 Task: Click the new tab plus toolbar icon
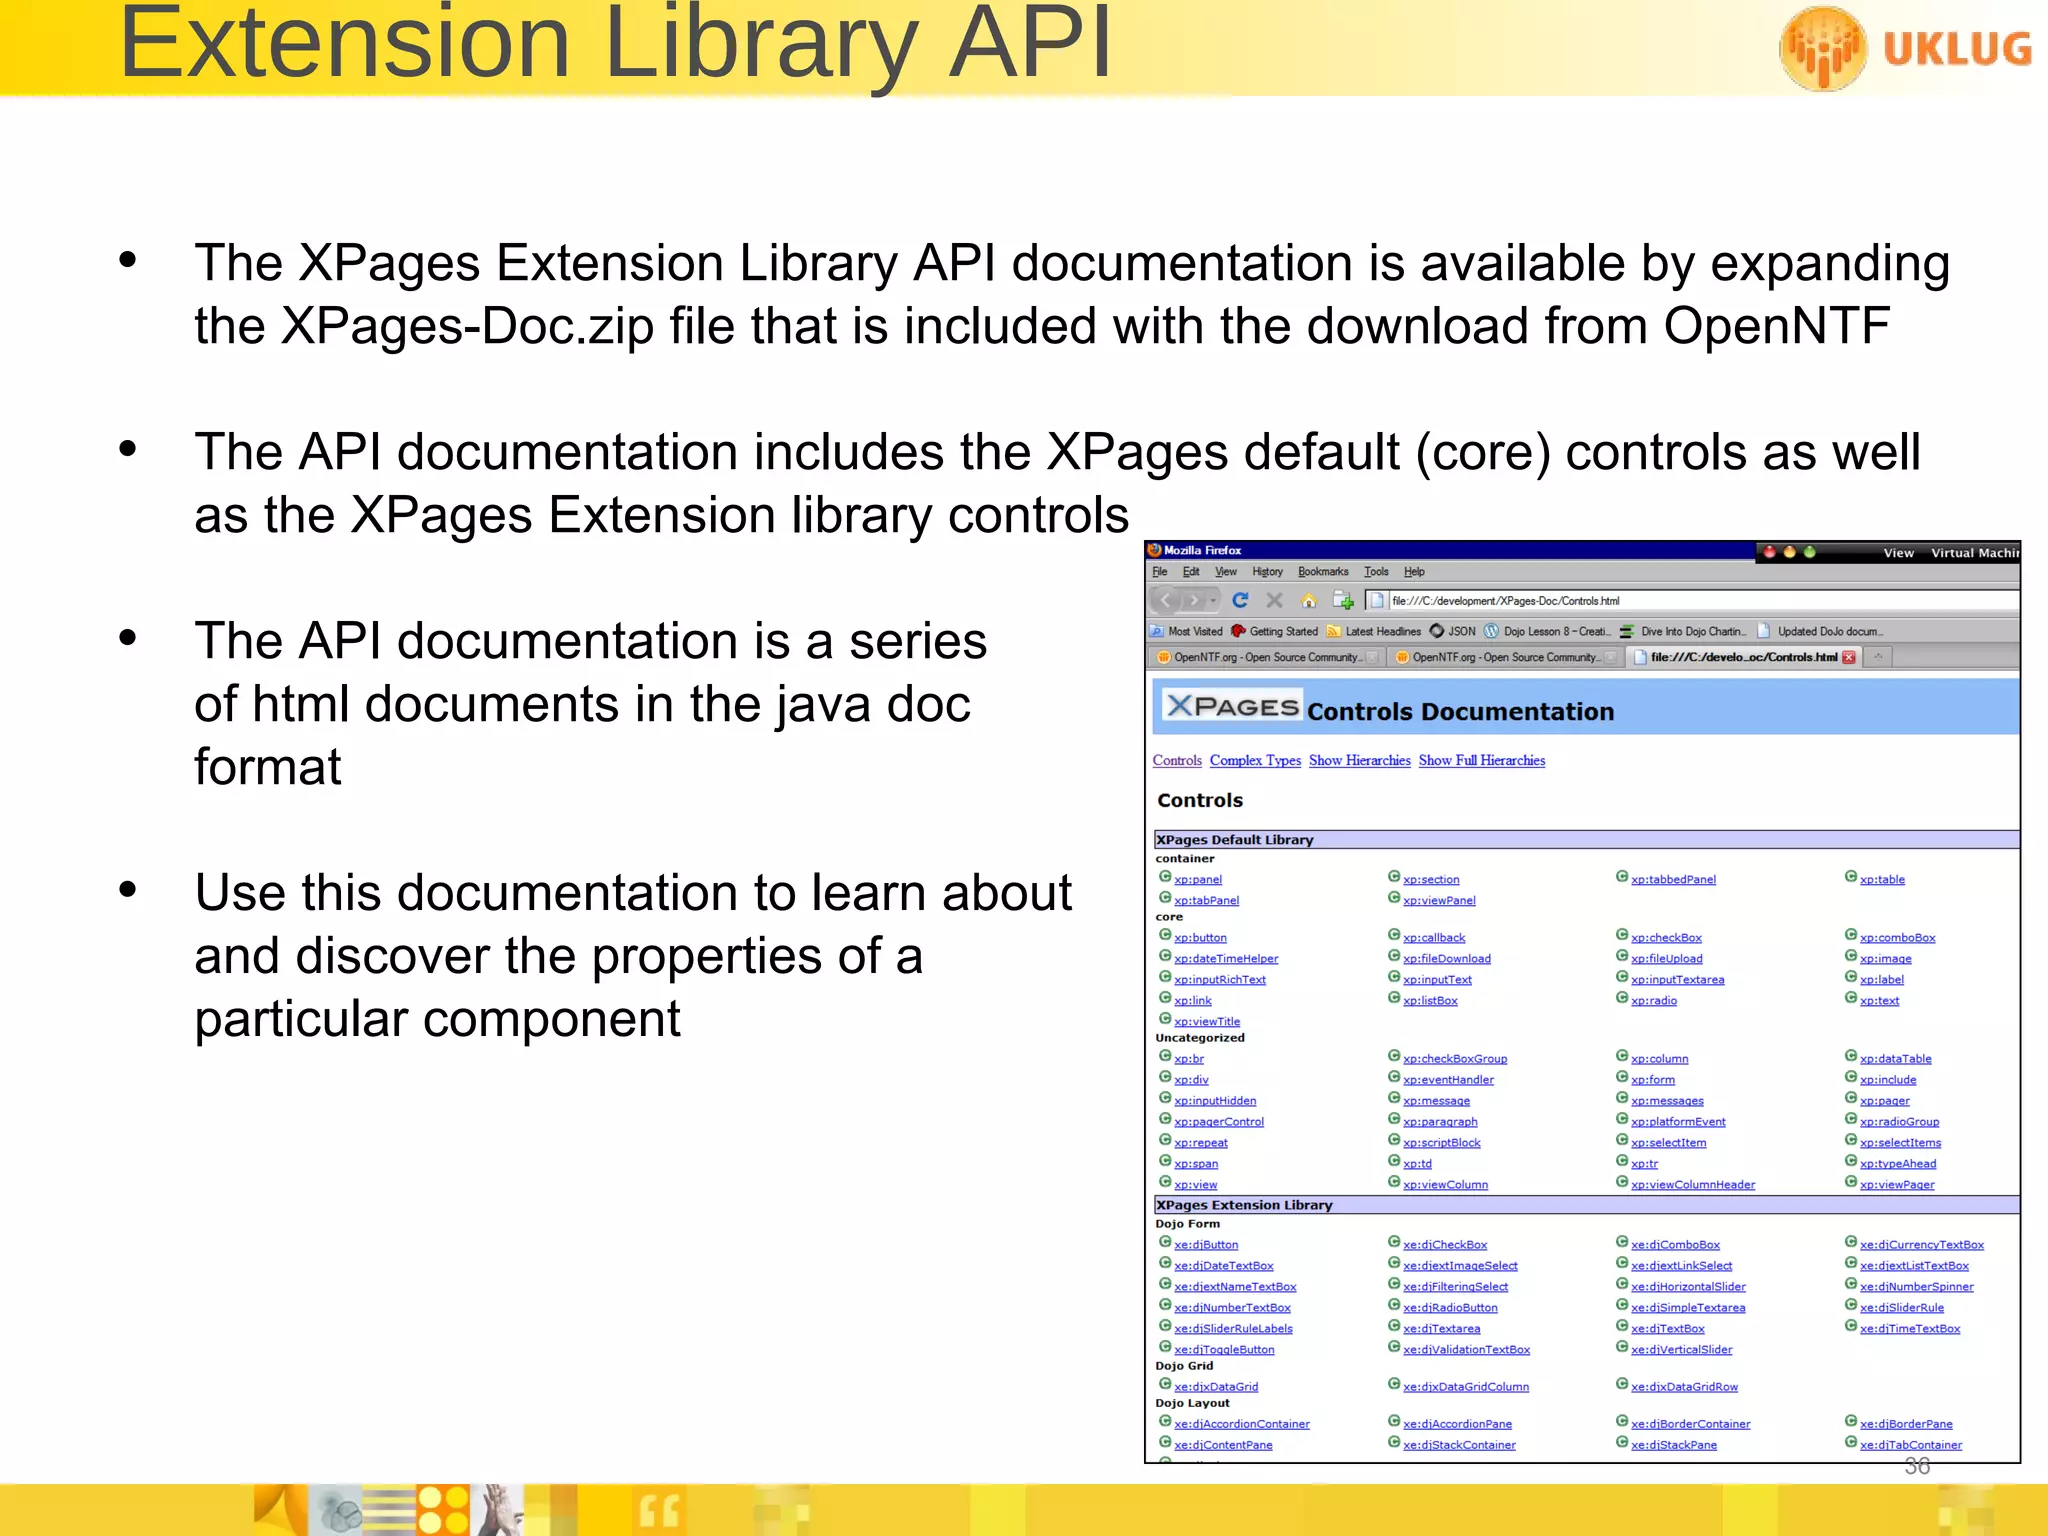pyautogui.click(x=1343, y=600)
